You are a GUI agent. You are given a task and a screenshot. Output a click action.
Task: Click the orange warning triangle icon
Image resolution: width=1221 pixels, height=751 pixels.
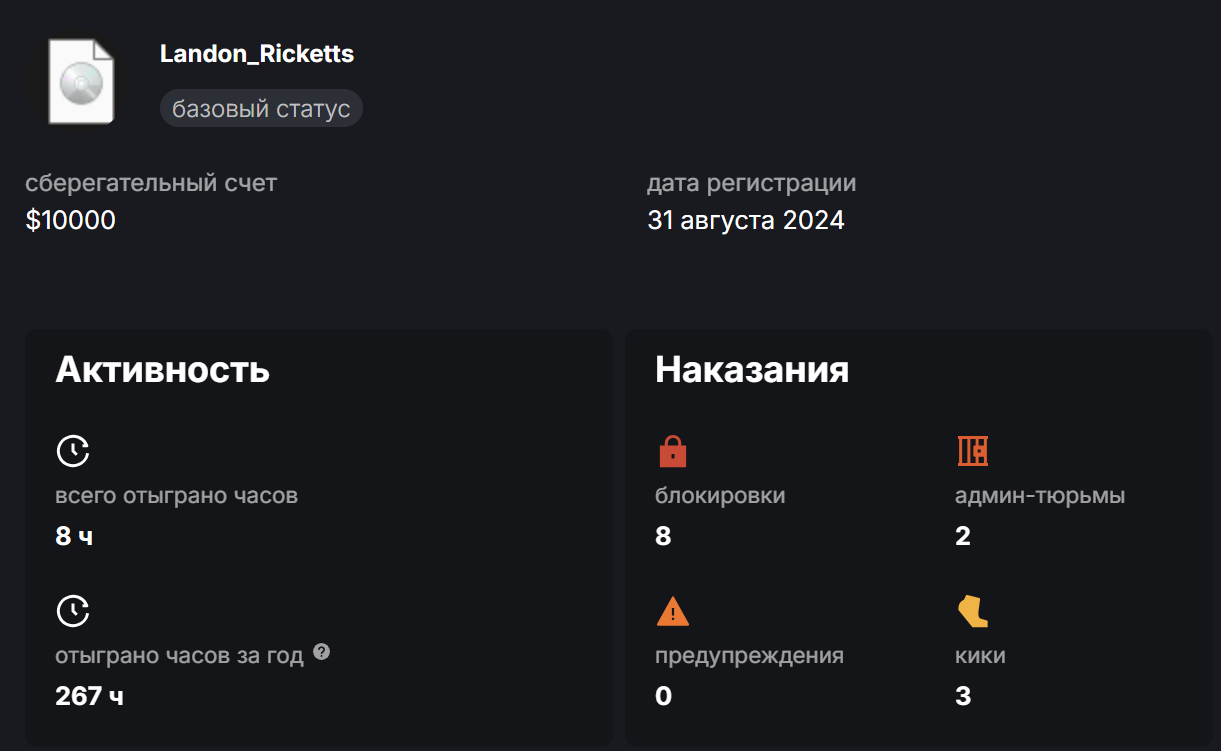click(673, 611)
